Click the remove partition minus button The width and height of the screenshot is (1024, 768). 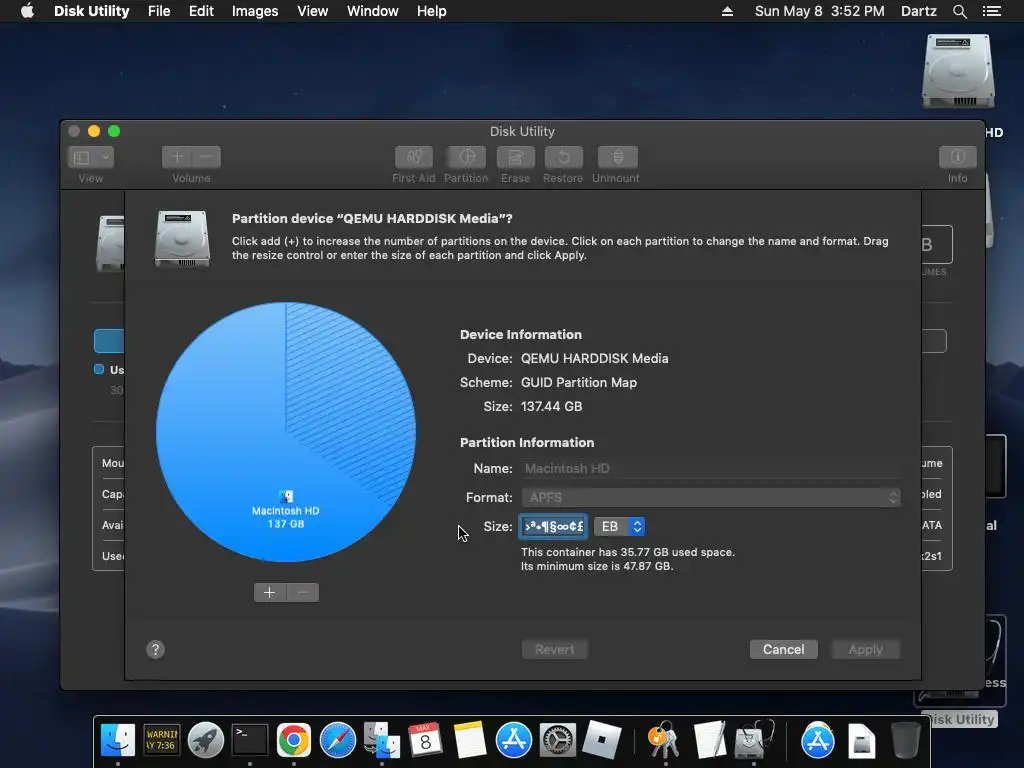(x=303, y=592)
